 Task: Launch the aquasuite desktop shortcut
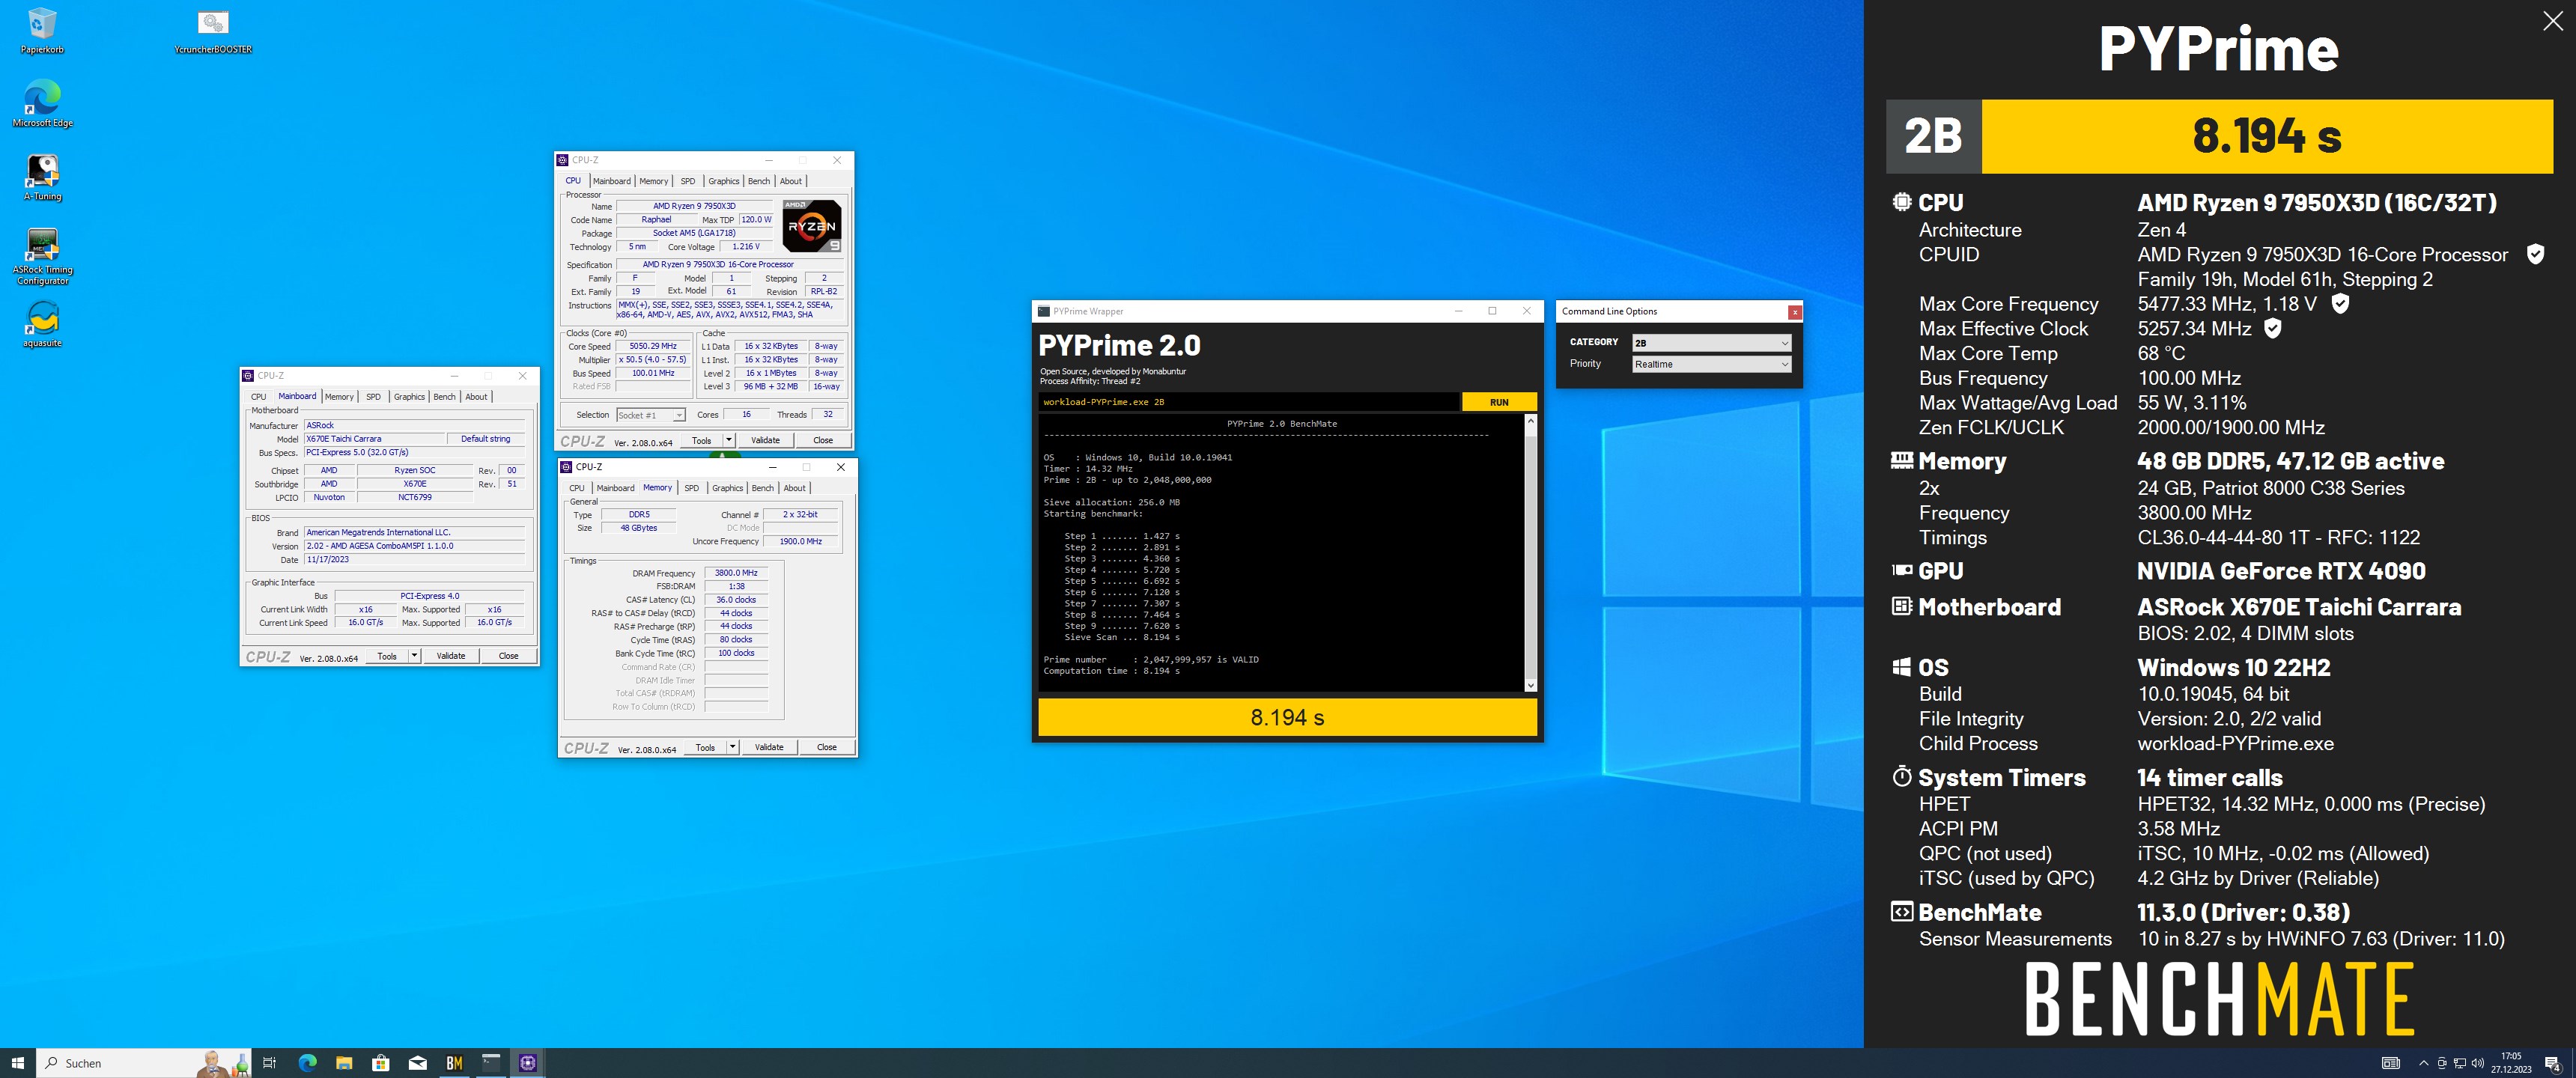click(x=42, y=324)
